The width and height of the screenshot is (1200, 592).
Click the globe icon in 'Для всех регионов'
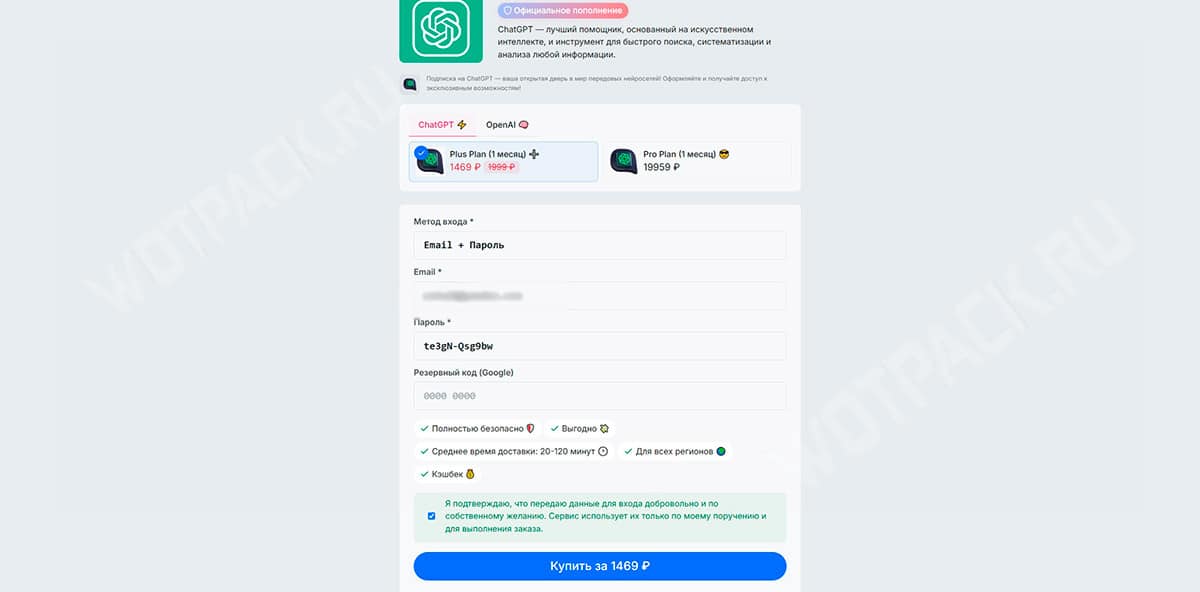pos(721,451)
